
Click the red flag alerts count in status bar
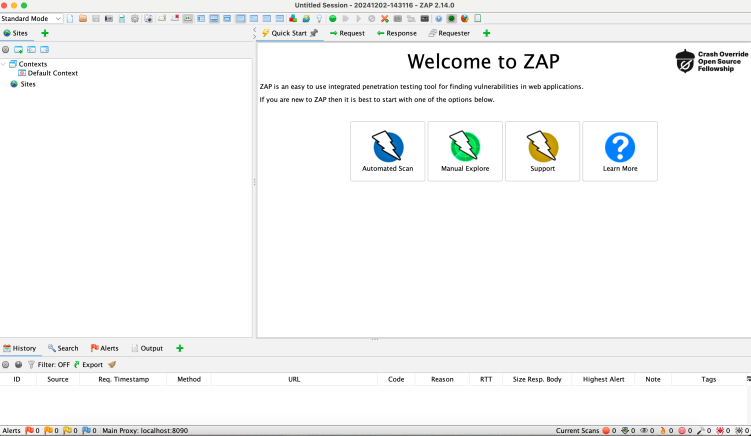tap(32, 431)
